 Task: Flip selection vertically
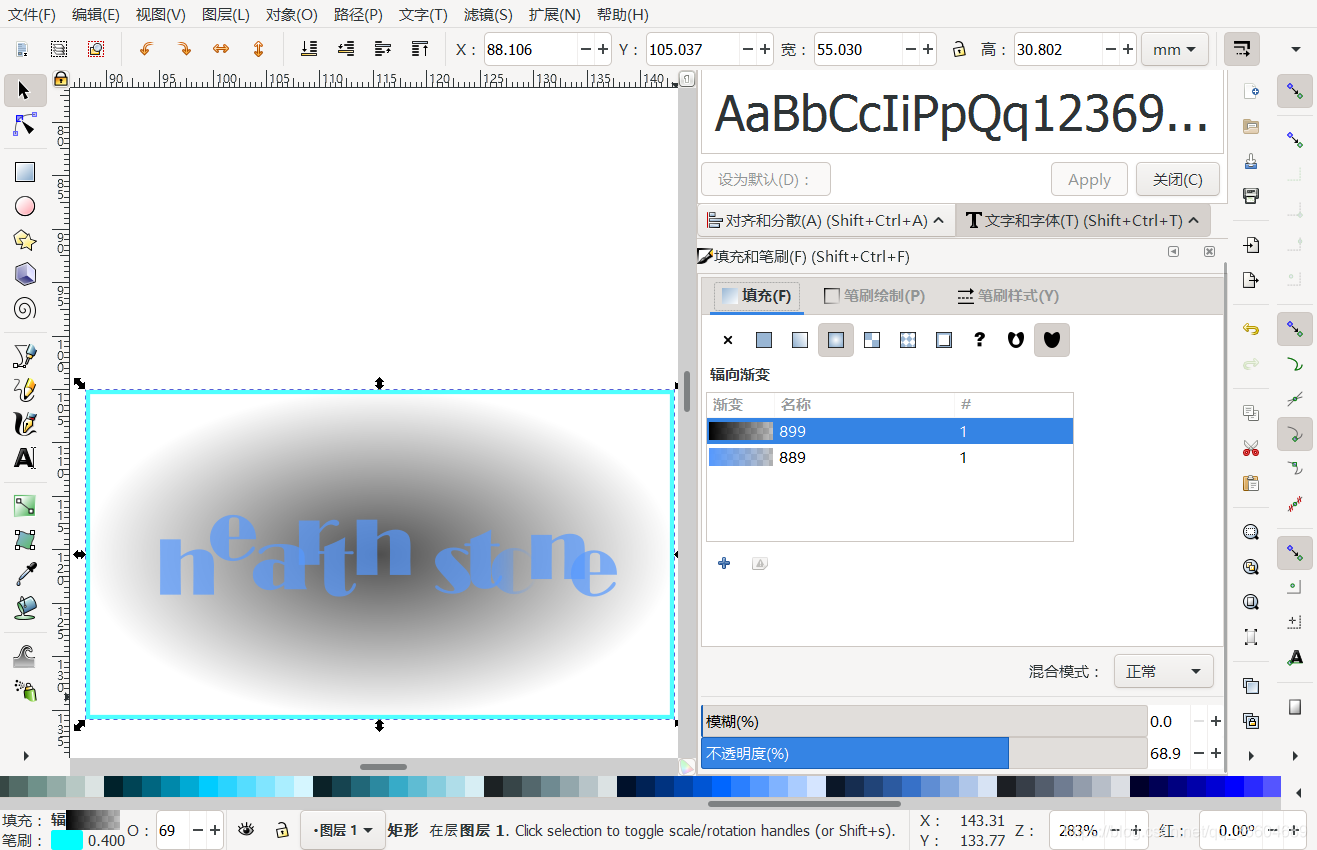pyautogui.click(x=258, y=49)
